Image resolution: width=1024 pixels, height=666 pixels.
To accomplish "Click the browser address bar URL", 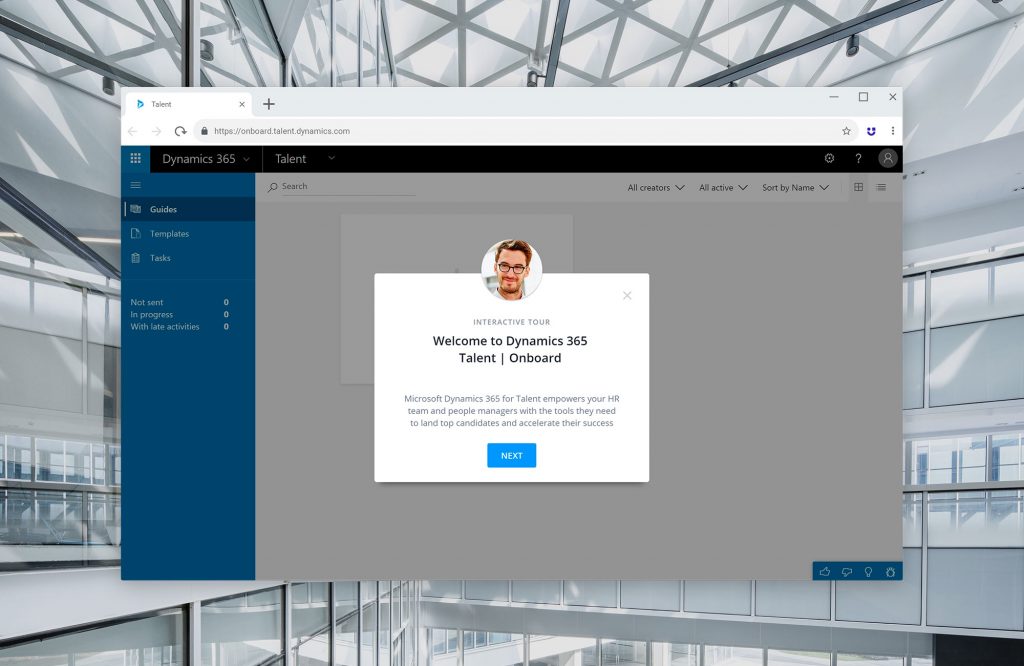I will (281, 131).
